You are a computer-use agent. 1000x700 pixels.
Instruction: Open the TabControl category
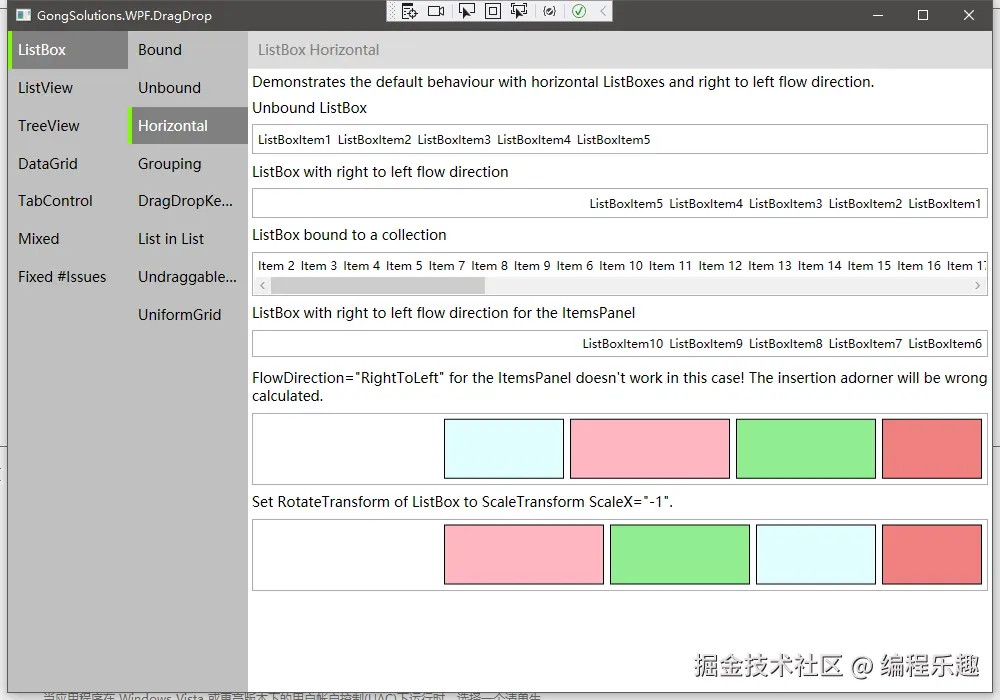[68, 201]
